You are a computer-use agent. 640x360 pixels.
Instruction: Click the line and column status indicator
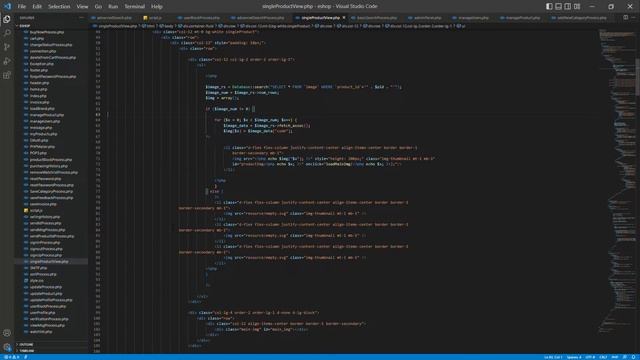click(x=553, y=357)
